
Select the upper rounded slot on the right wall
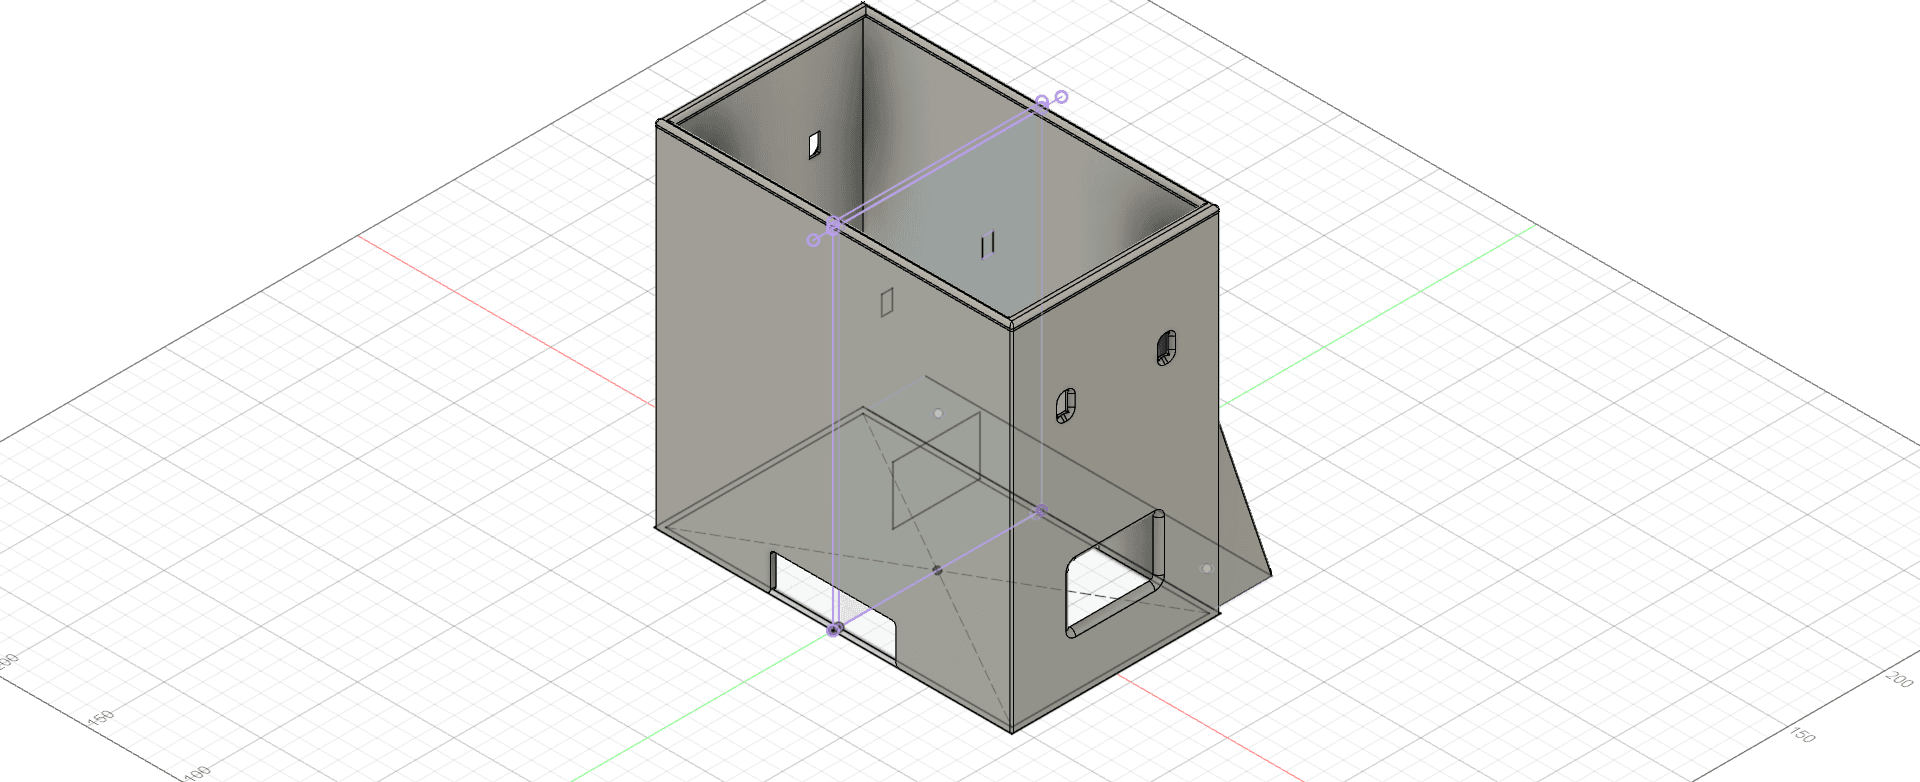(1166, 347)
